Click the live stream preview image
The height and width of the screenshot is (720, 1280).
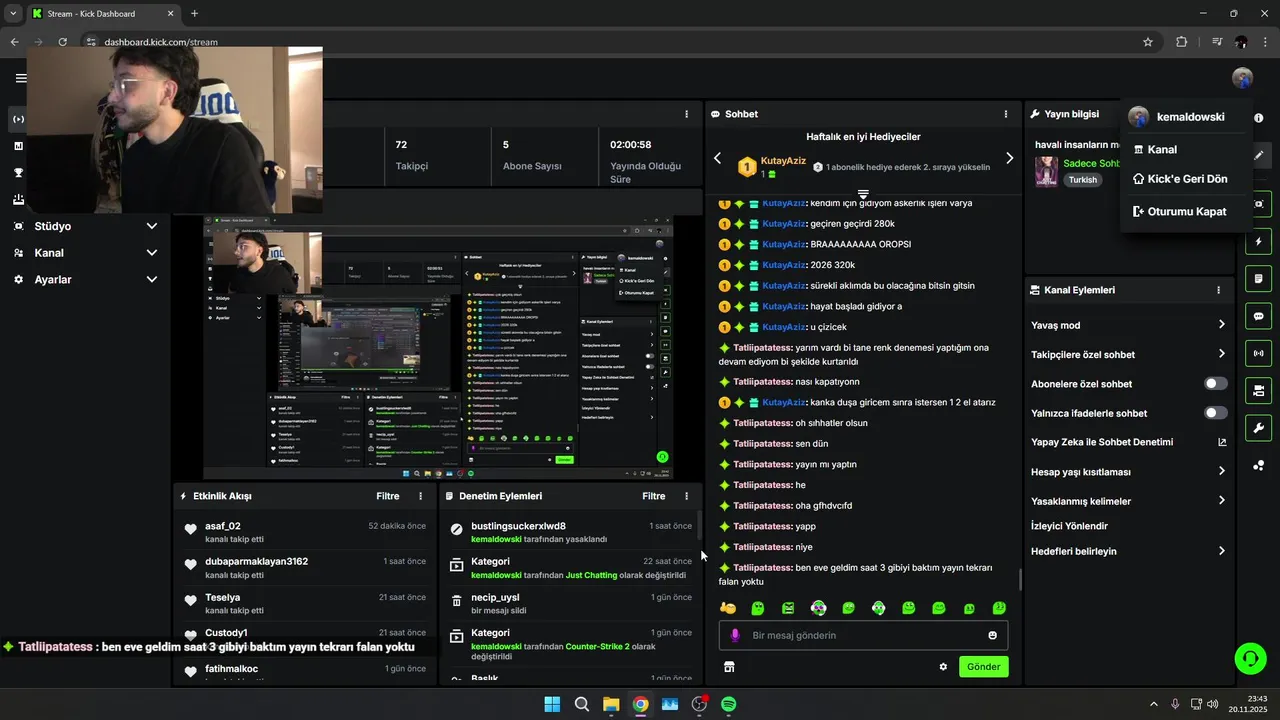pyautogui.click(x=438, y=347)
